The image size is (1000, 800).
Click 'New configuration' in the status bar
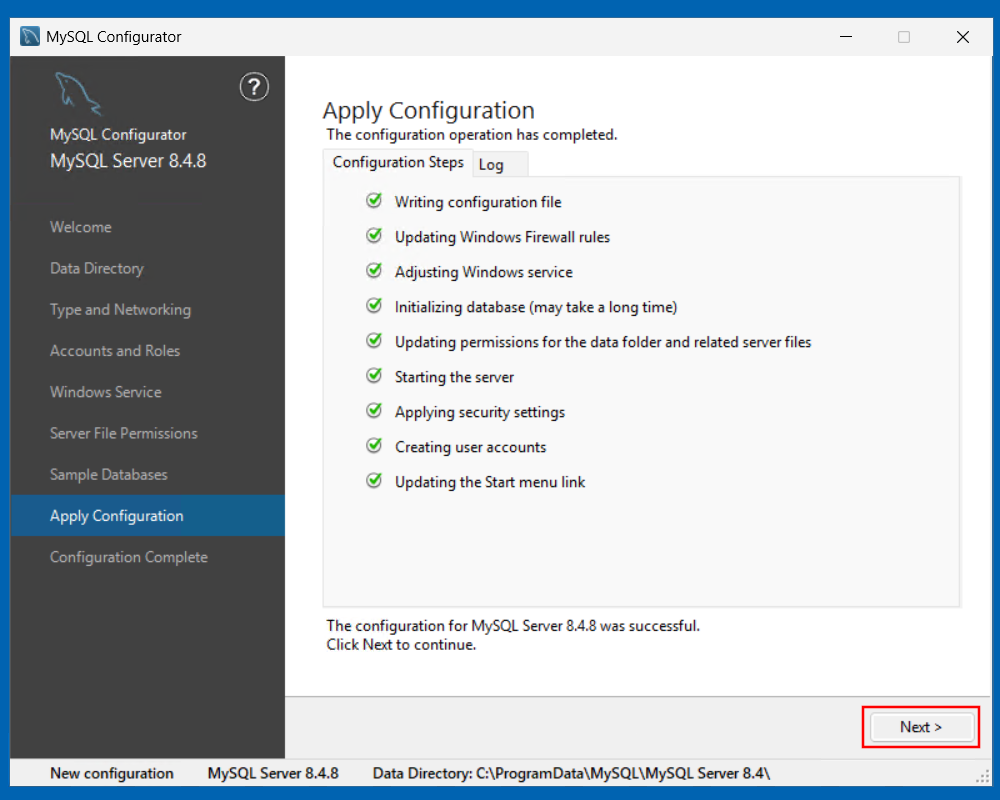pyautogui.click(x=112, y=773)
